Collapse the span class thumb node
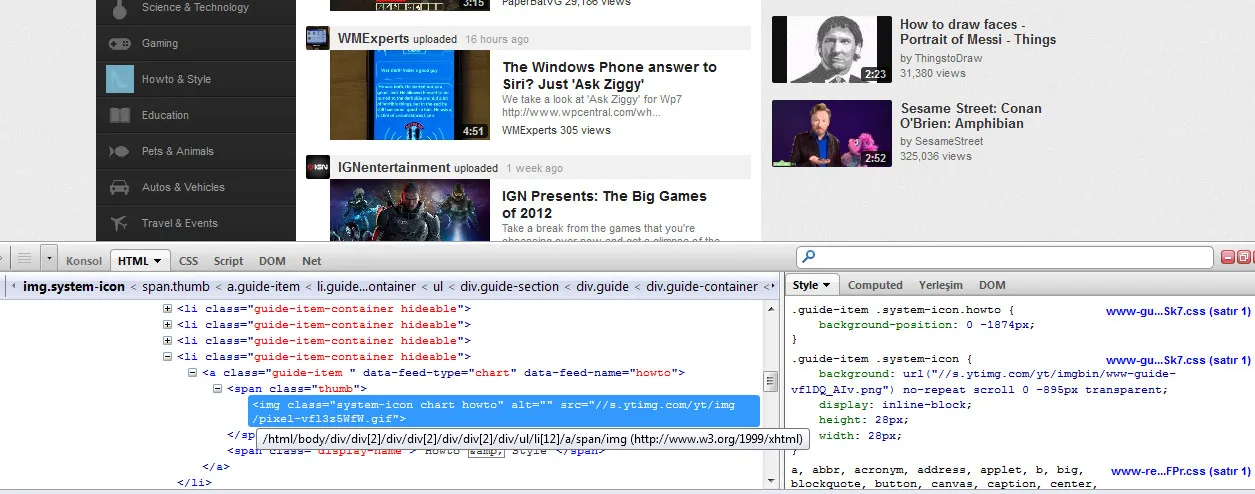 coord(217,388)
